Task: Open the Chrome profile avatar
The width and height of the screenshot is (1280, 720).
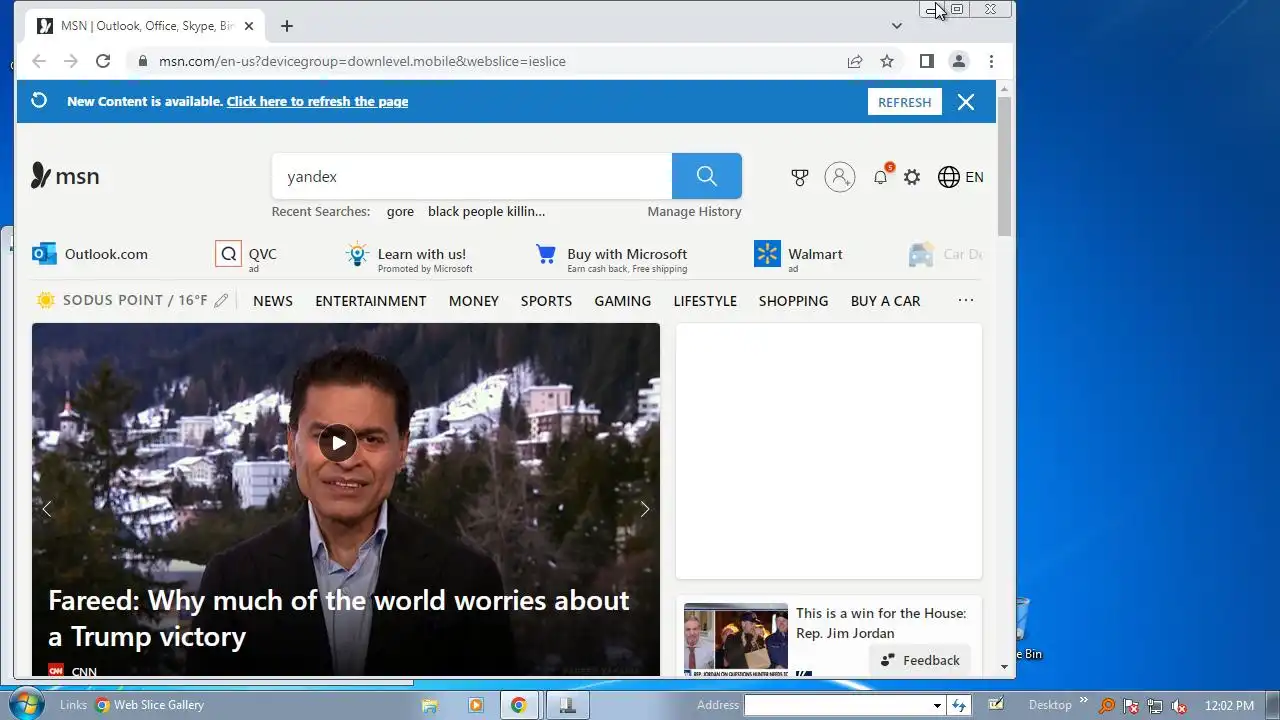Action: [958, 61]
